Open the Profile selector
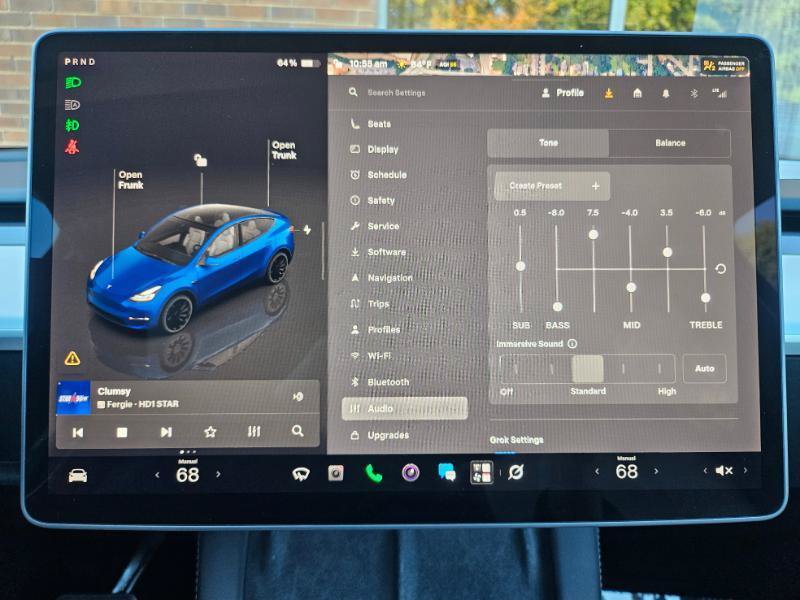Image resolution: width=800 pixels, height=600 pixels. (563, 93)
